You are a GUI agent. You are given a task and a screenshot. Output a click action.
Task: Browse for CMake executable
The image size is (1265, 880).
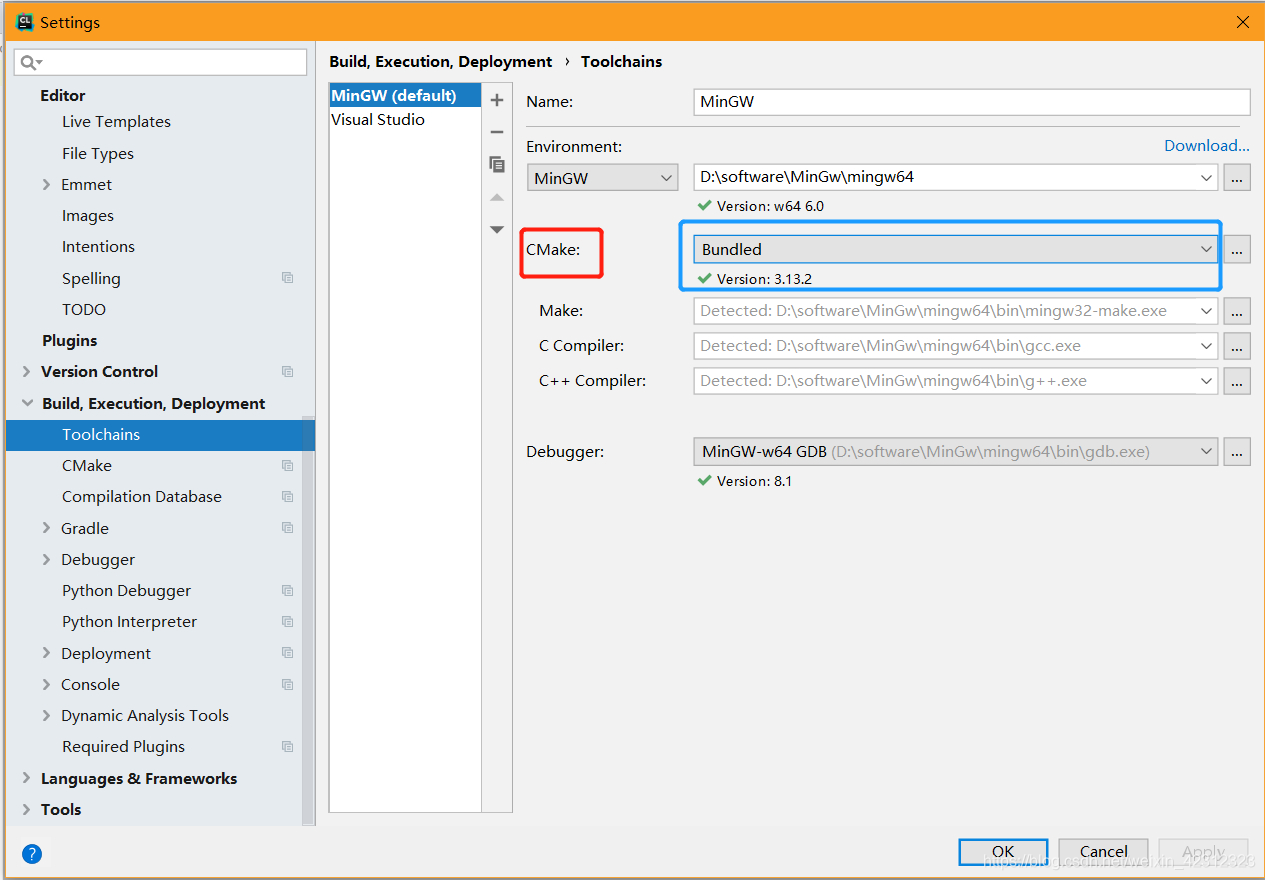1237,249
